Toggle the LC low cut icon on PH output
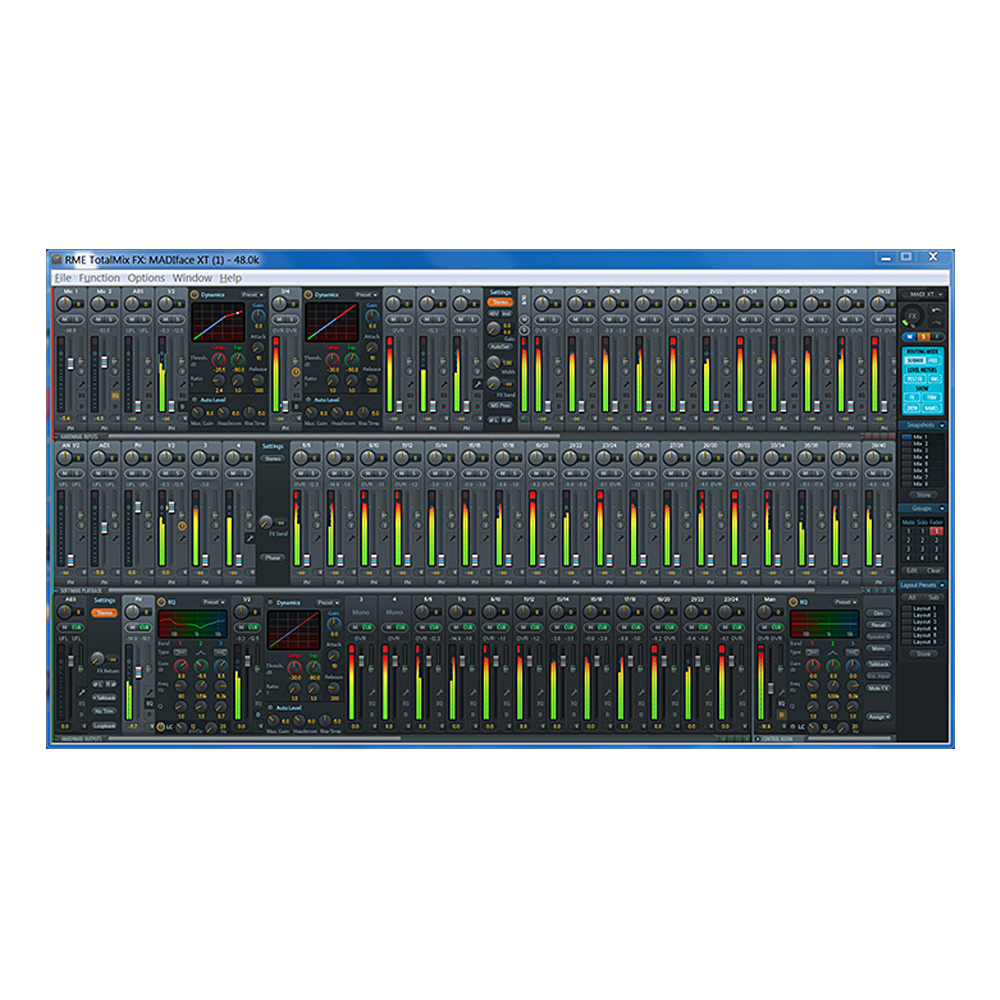 [x=161, y=726]
